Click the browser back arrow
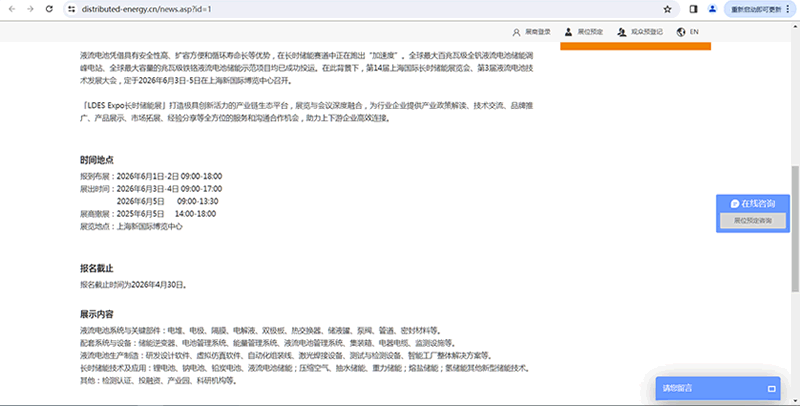This screenshot has height=406, width=800. tap(9, 9)
